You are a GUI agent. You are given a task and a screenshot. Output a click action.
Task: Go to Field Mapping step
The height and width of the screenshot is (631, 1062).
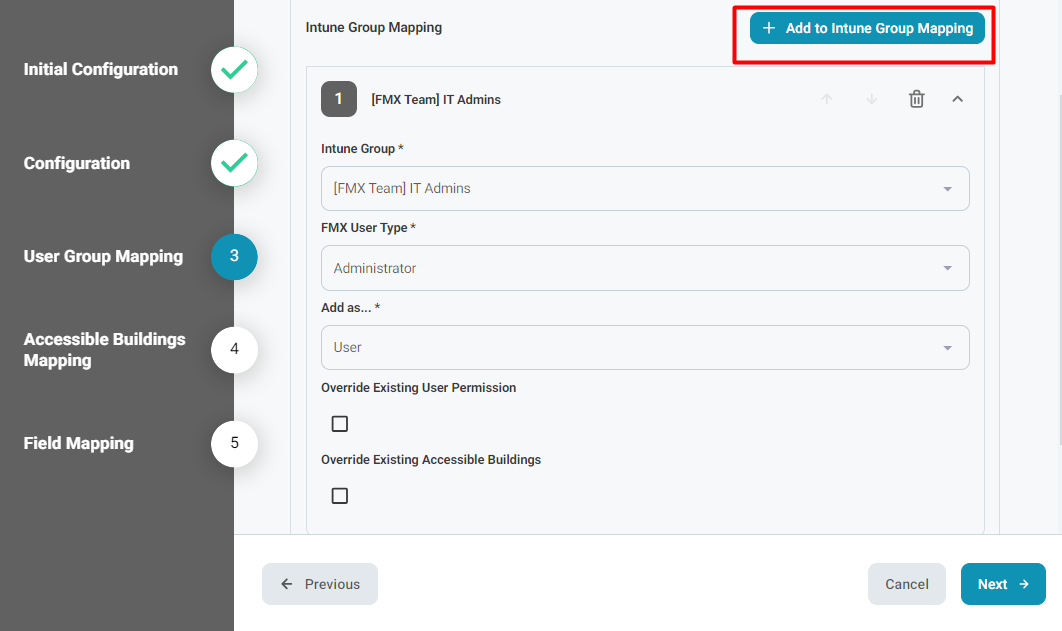79,443
